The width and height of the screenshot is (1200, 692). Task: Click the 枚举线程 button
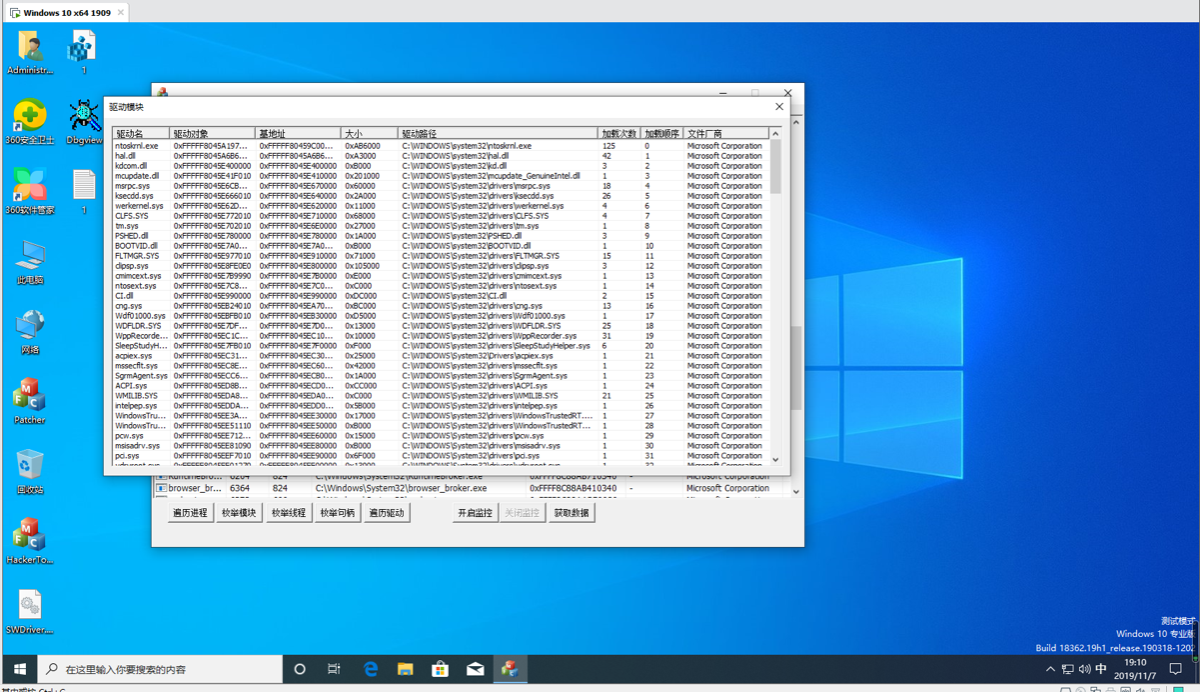[288, 513]
